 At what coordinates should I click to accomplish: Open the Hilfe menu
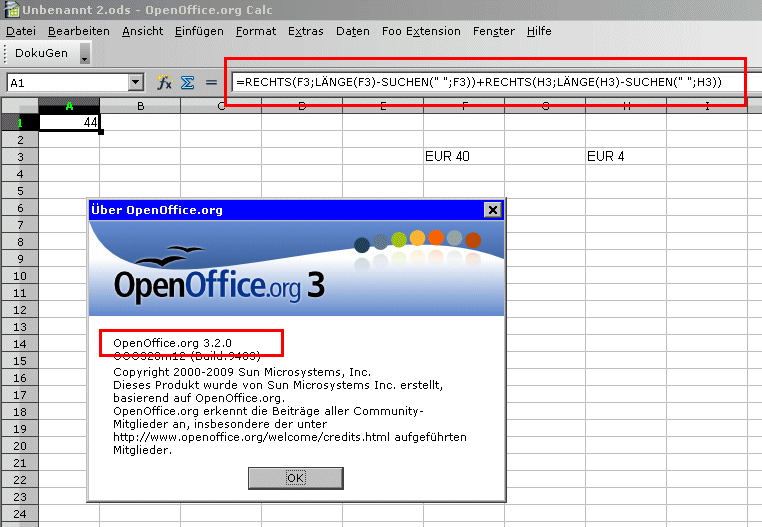(539, 31)
